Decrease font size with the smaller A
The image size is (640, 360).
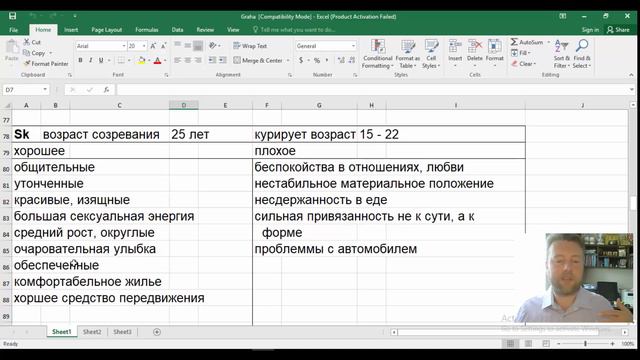click(x=163, y=46)
